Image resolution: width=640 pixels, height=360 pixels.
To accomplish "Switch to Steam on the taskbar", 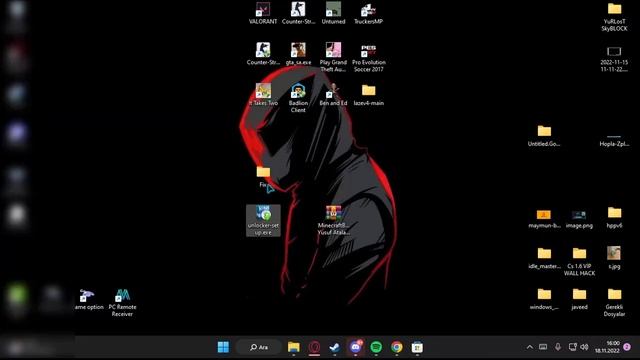I will pyautogui.click(x=335, y=347).
